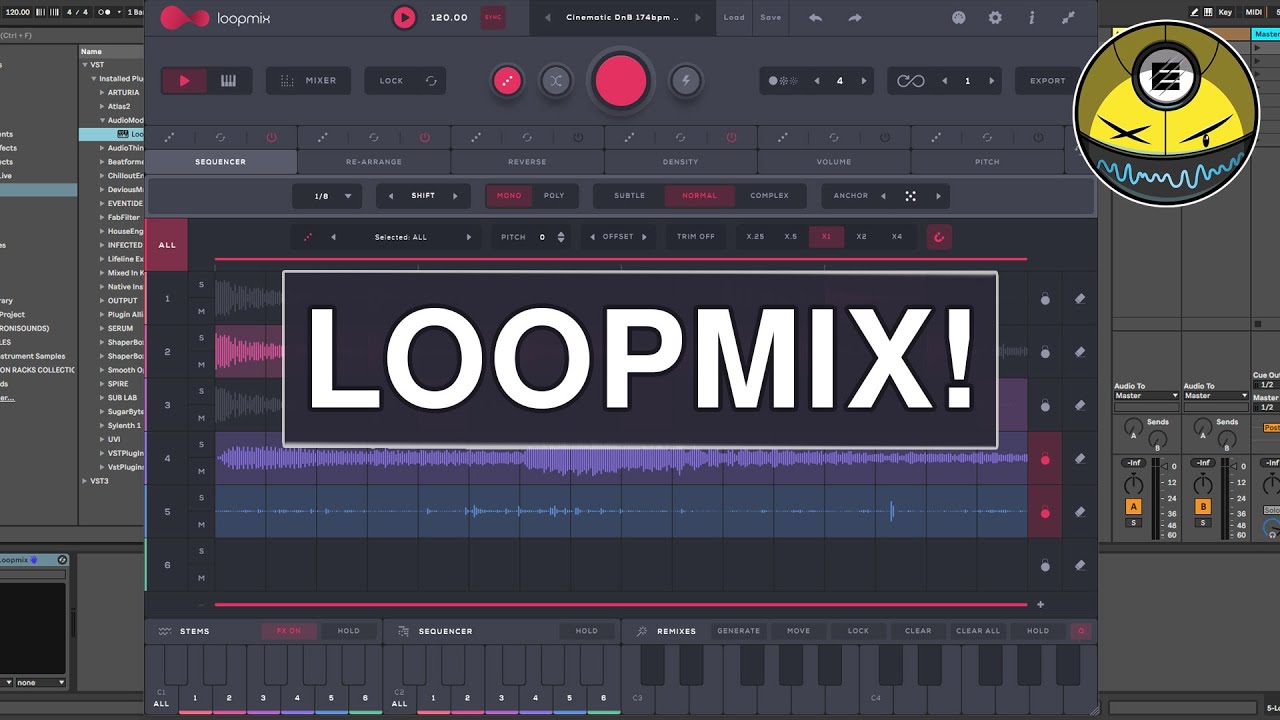Select the COMPLEX complexity option

tap(770, 196)
